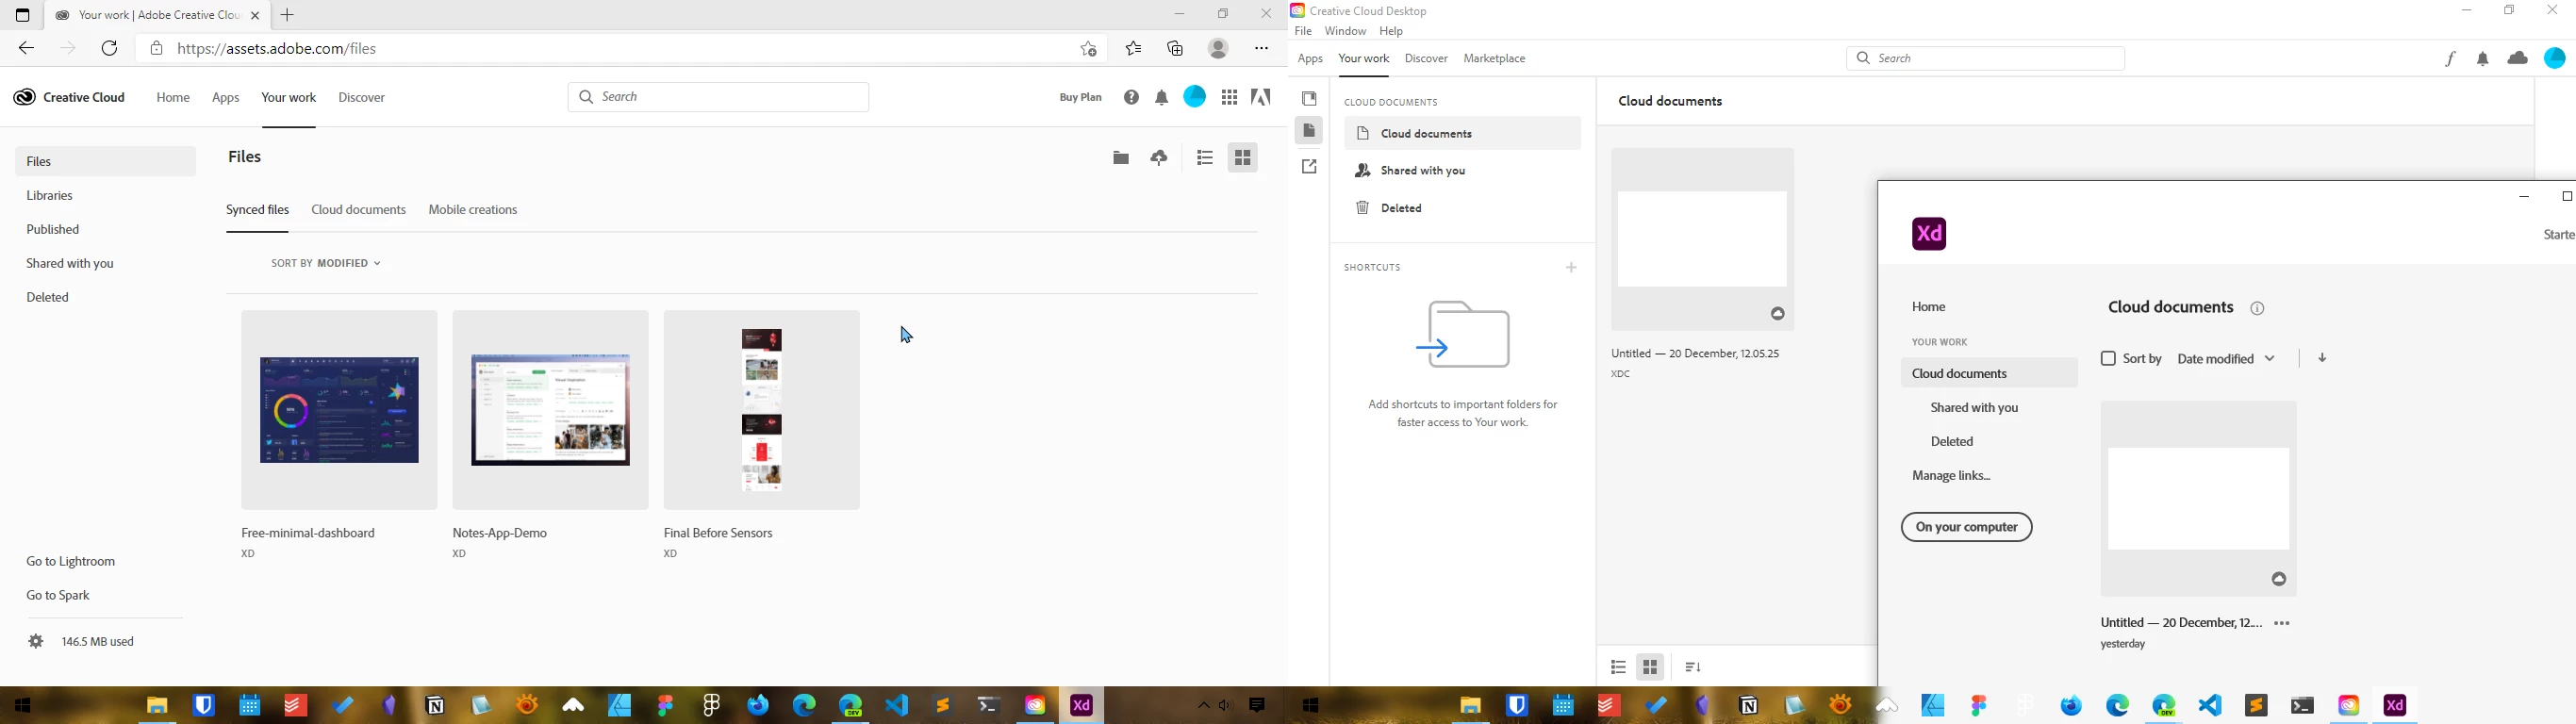The image size is (2576, 724).
Task: Open Discover tab in Creative Cloud Desktop
Action: click(1426, 59)
